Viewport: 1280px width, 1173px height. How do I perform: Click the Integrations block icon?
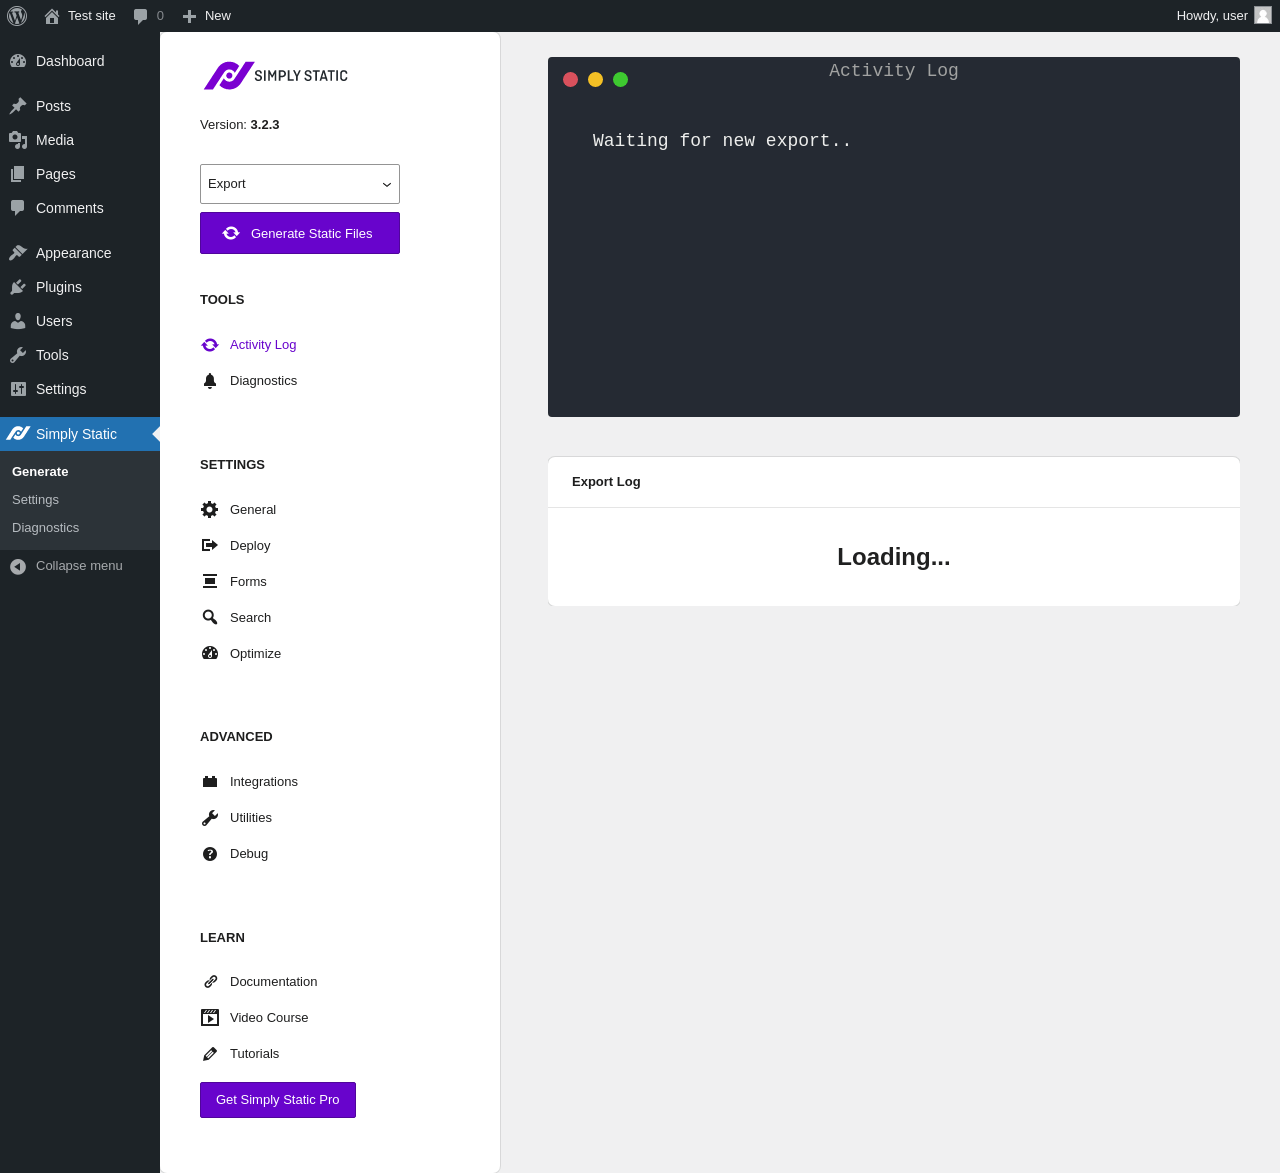(210, 782)
